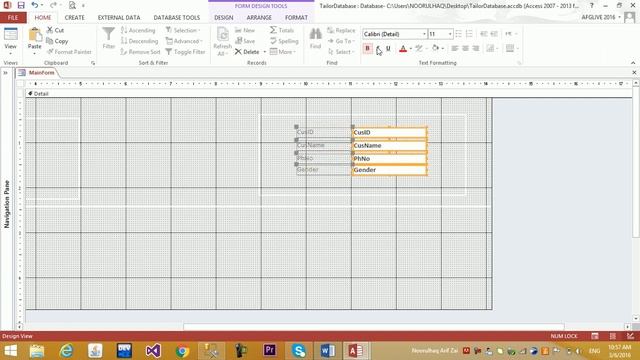640x360 pixels.
Task: Switch to the CREATE ribbon tab
Action: 74,18
